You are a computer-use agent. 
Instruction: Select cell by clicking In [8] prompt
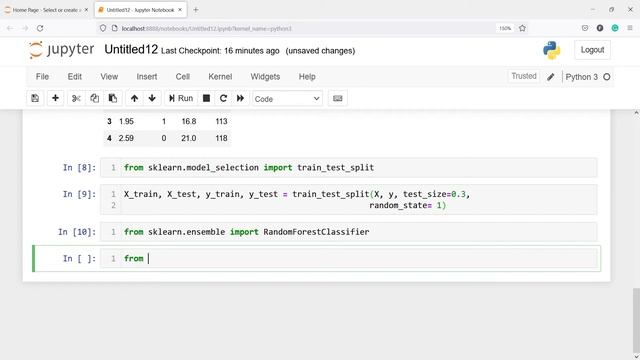(79, 168)
